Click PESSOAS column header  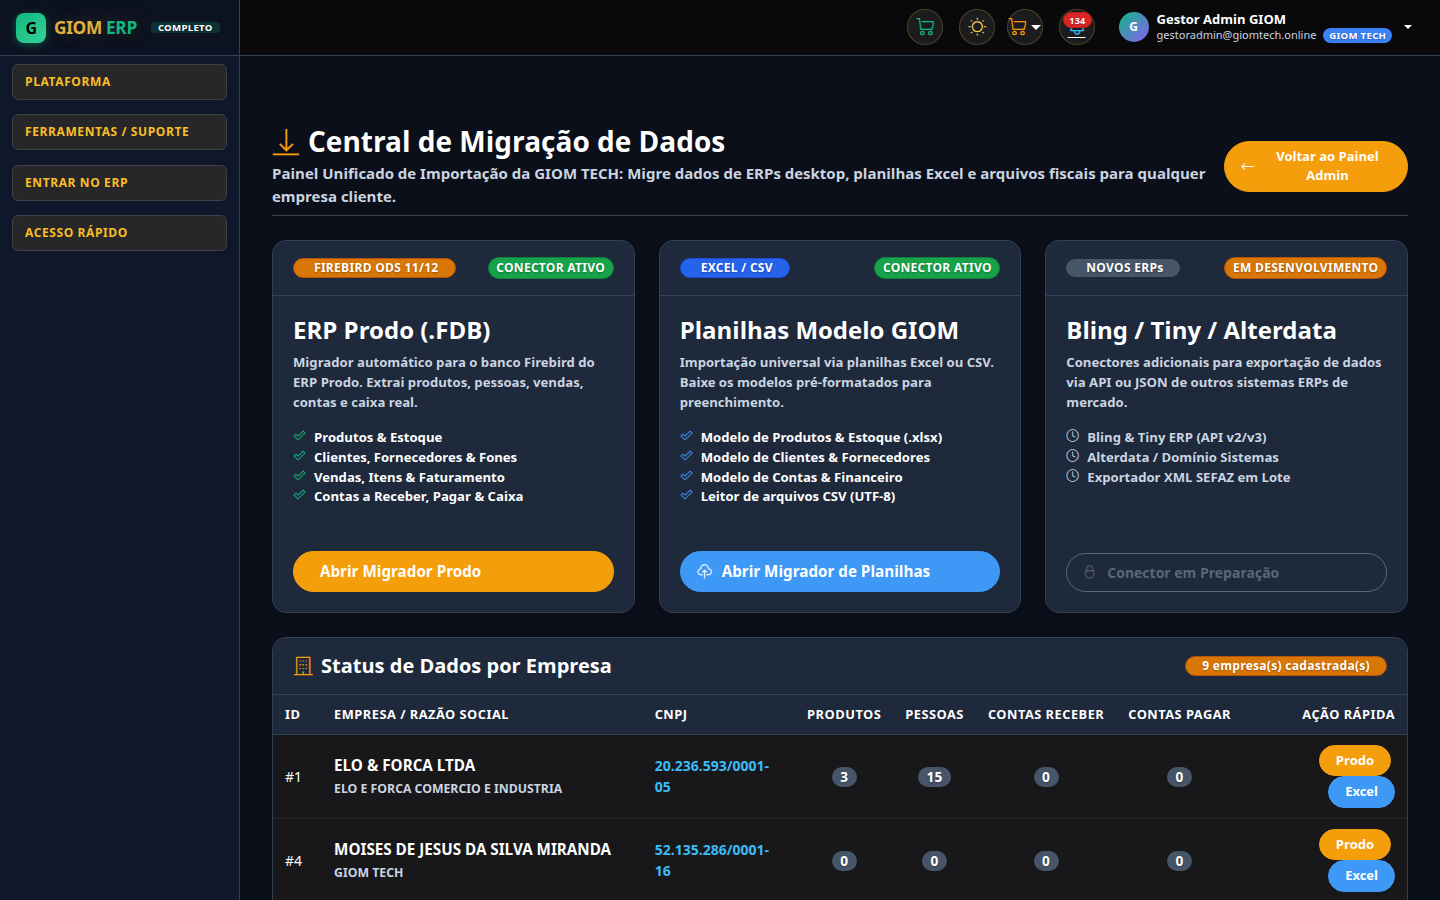tap(934, 715)
